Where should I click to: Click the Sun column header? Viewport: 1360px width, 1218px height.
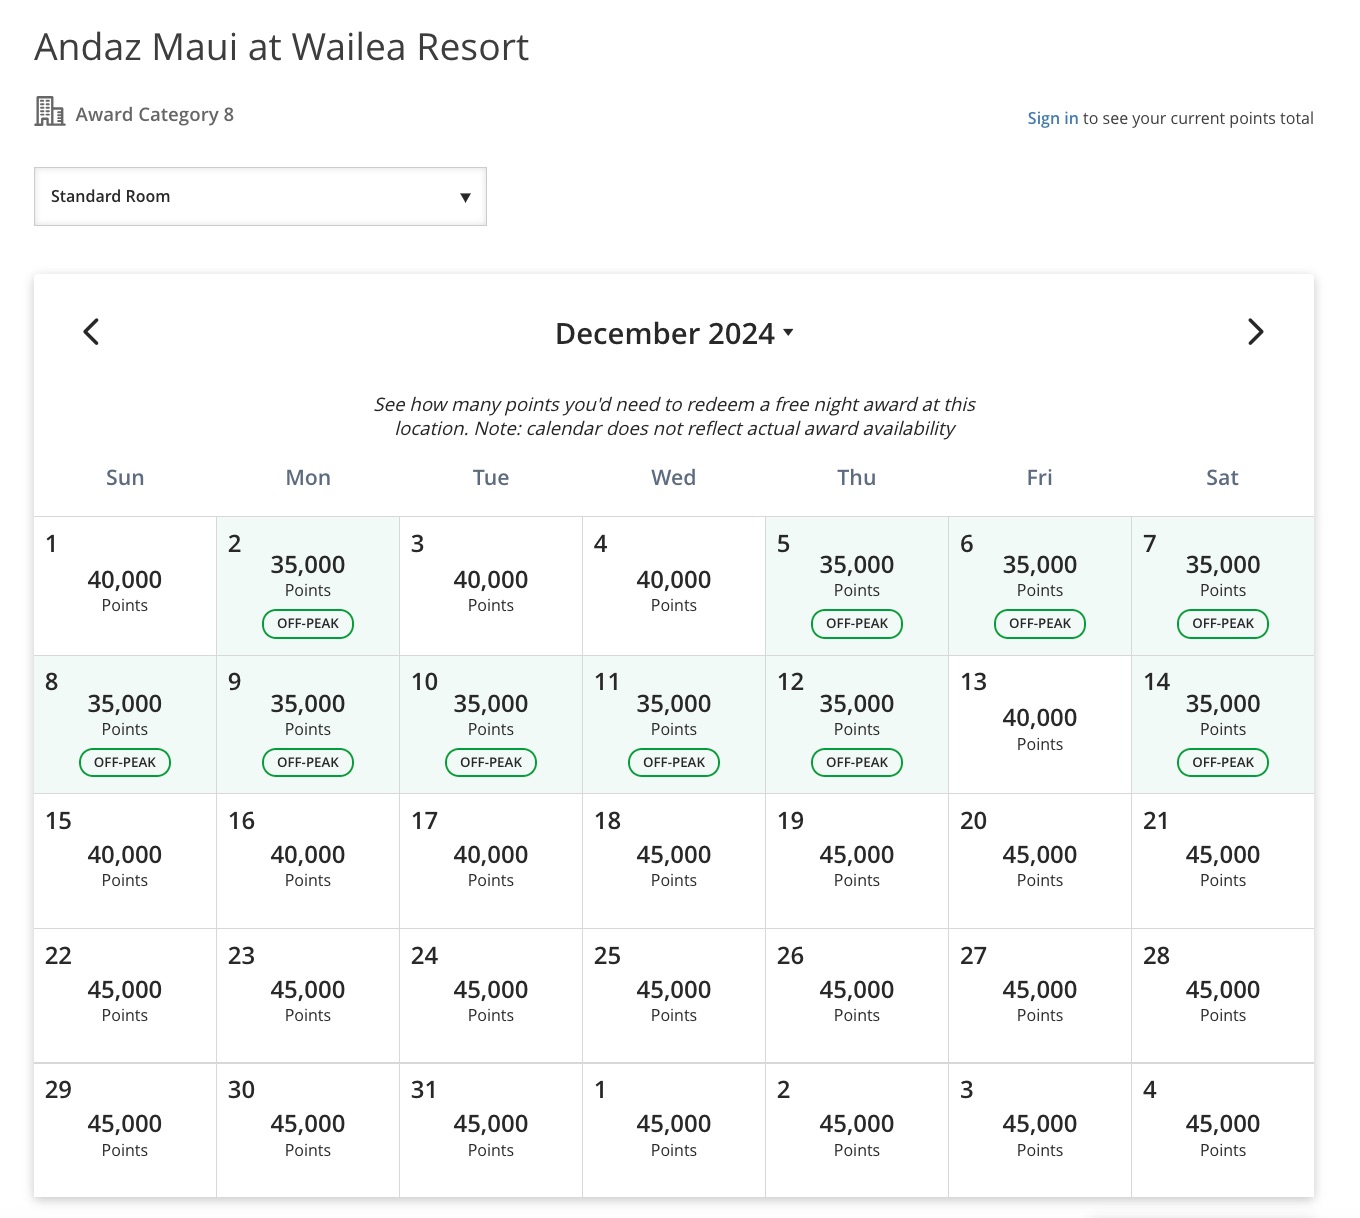124,477
